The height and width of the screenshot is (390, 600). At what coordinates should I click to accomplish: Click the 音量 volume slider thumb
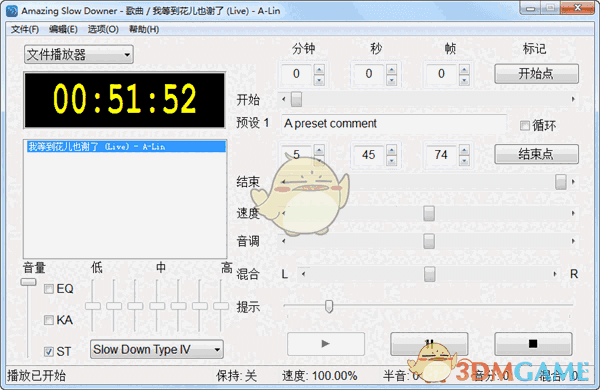(x=28, y=282)
